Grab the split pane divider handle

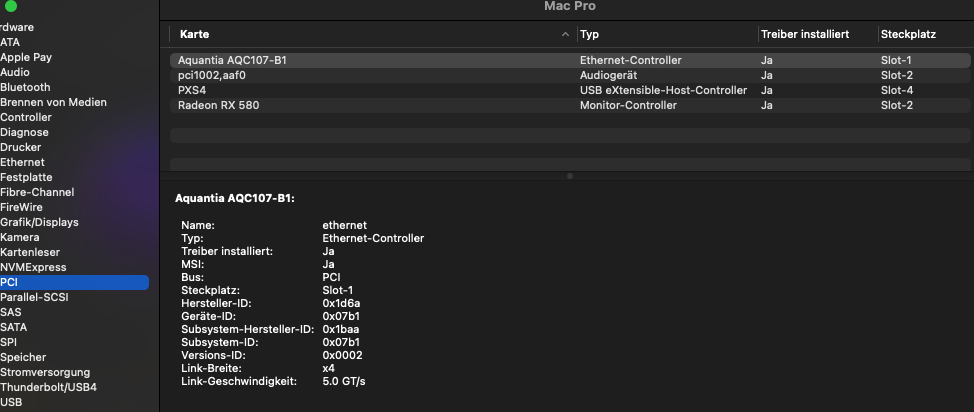tap(570, 176)
